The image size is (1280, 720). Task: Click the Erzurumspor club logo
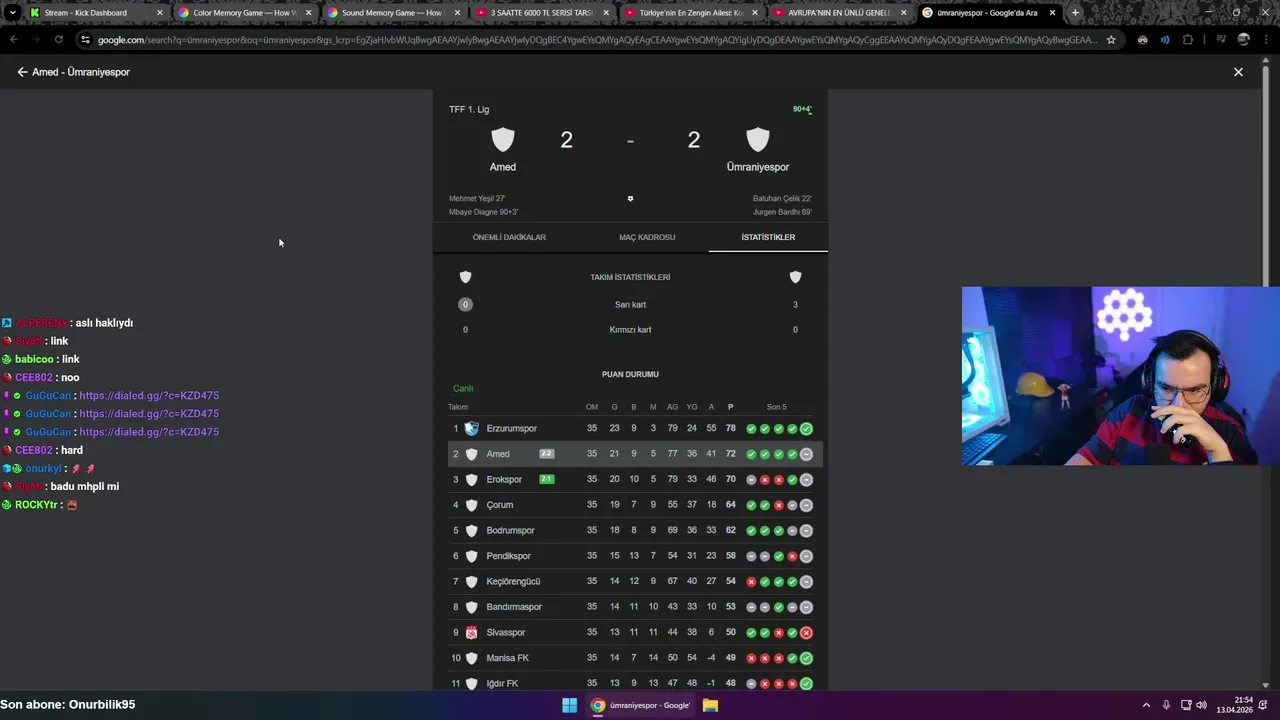tap(471, 428)
